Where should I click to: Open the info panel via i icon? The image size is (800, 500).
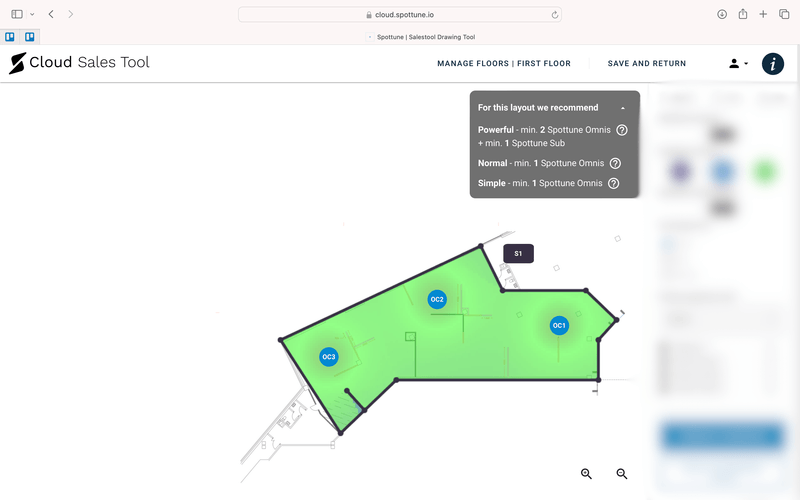click(x=772, y=64)
